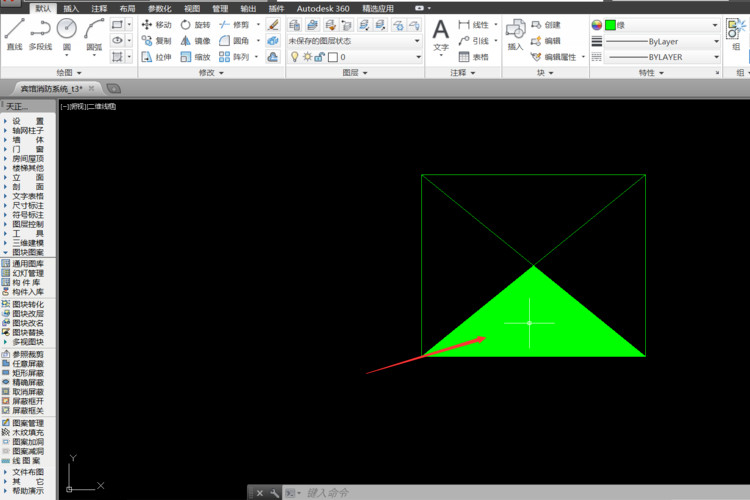Viewport: 750px width, 500px height.
Task: Expand the 修改 panel flyout
Action: coord(211,73)
